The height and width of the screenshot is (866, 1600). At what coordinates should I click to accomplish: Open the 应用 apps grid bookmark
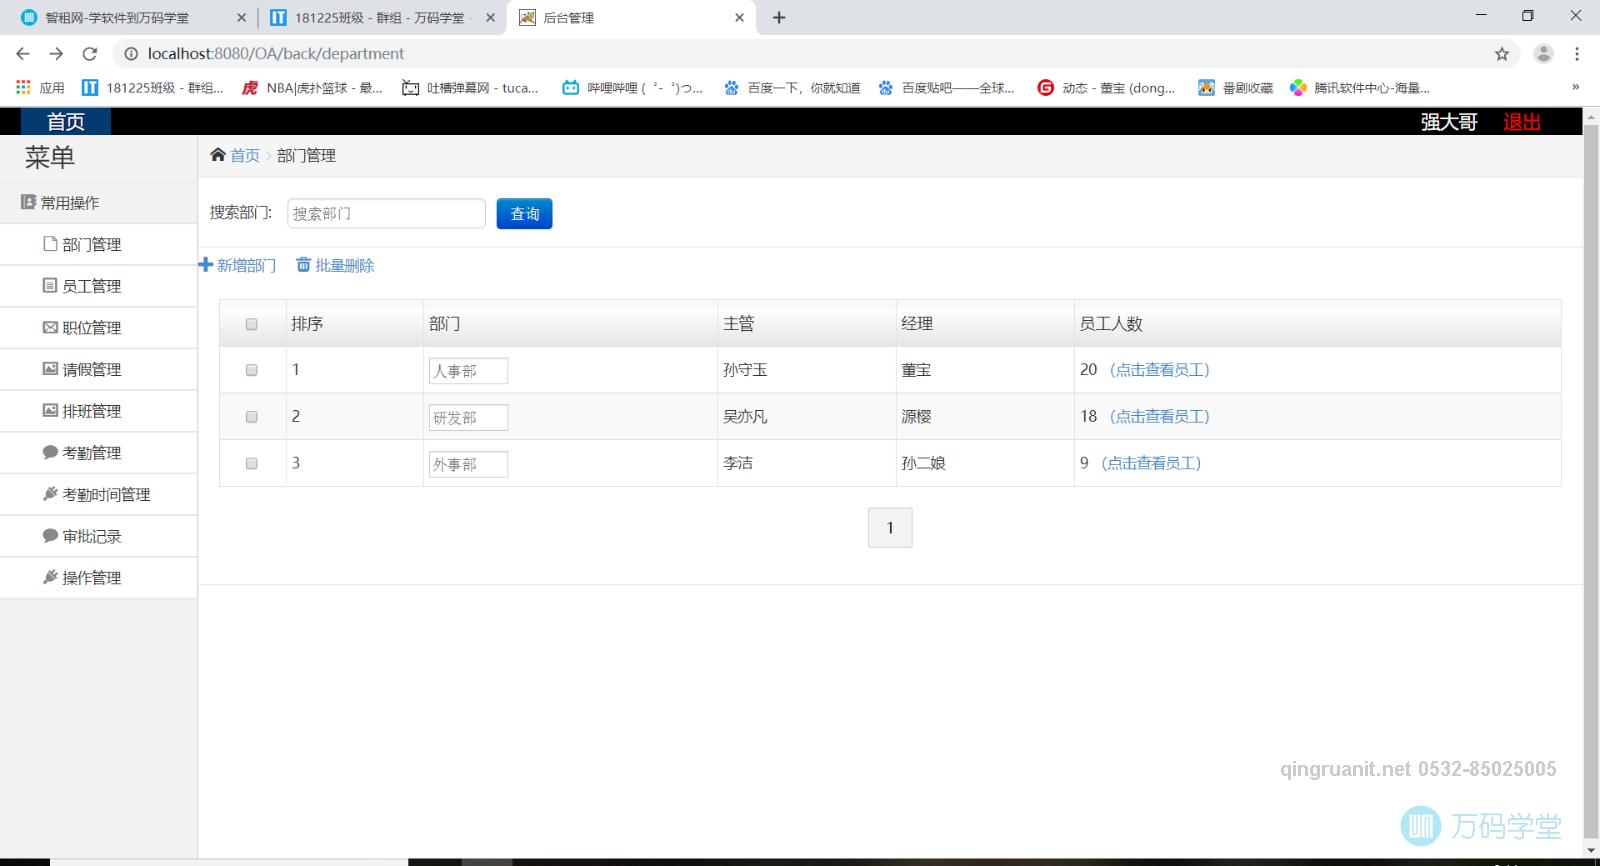point(40,88)
